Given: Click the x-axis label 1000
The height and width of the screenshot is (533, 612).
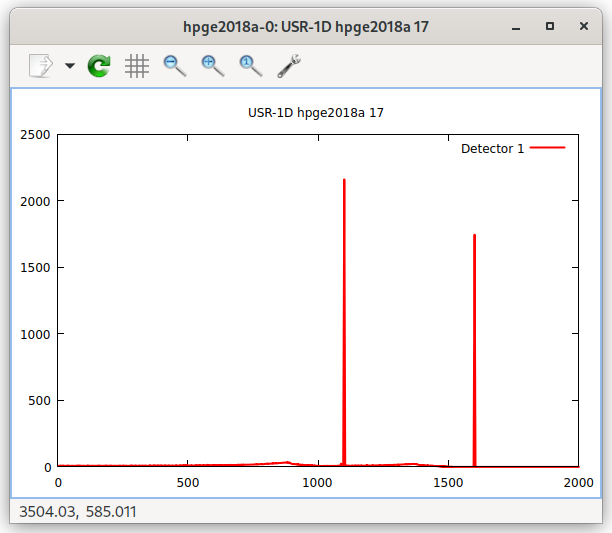Looking at the screenshot, I should click(x=317, y=483).
